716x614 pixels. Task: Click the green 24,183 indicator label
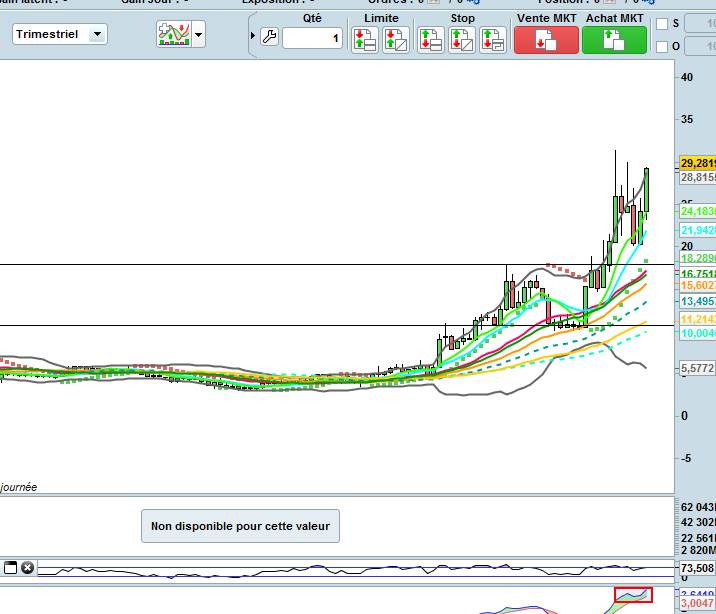(698, 211)
